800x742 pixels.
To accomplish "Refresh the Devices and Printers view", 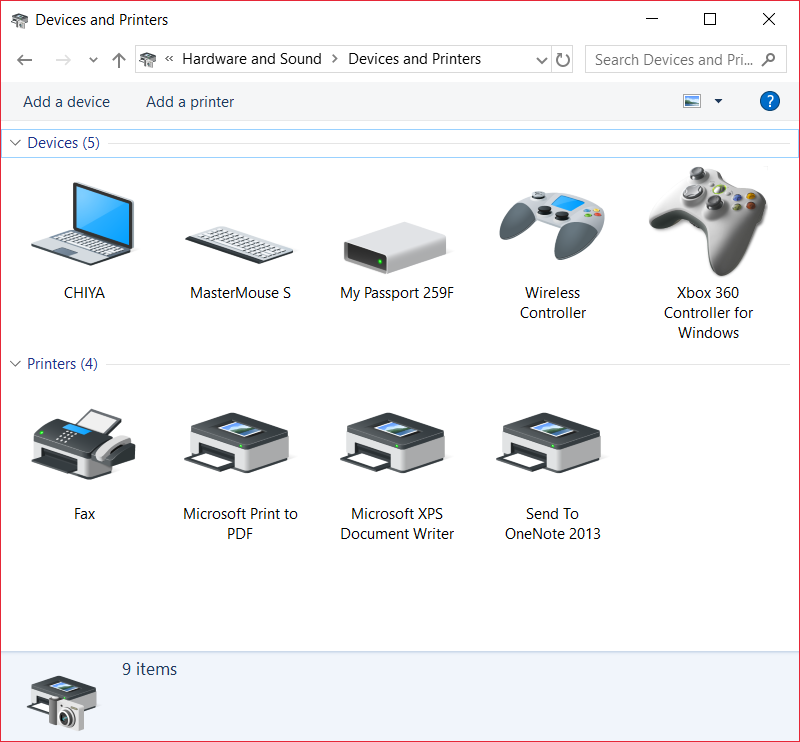I will (x=563, y=60).
